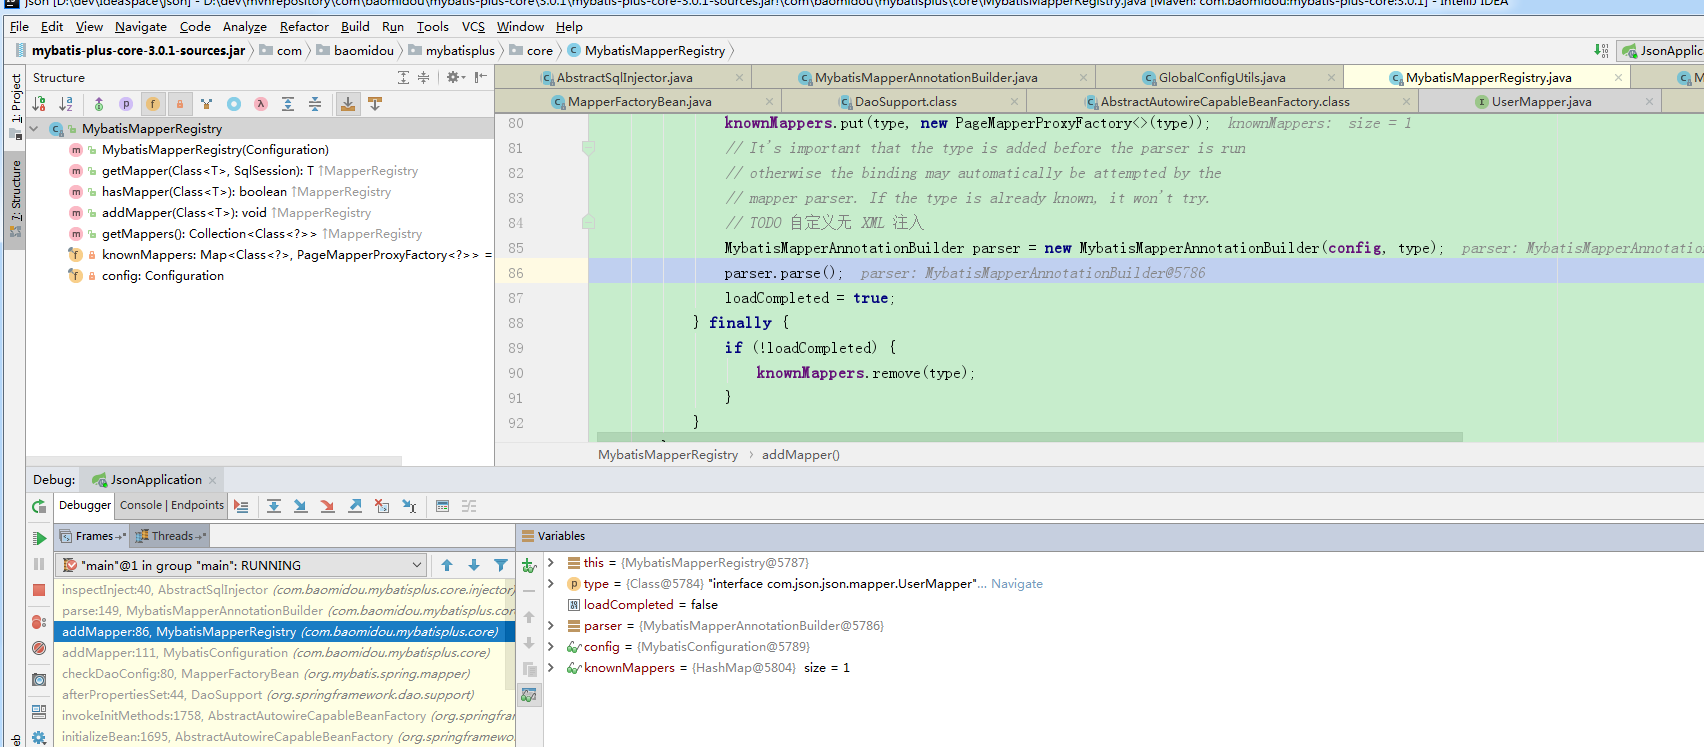1704x747 pixels.
Task: Click addMapper() in editor breadcrumb
Action: pos(801,455)
